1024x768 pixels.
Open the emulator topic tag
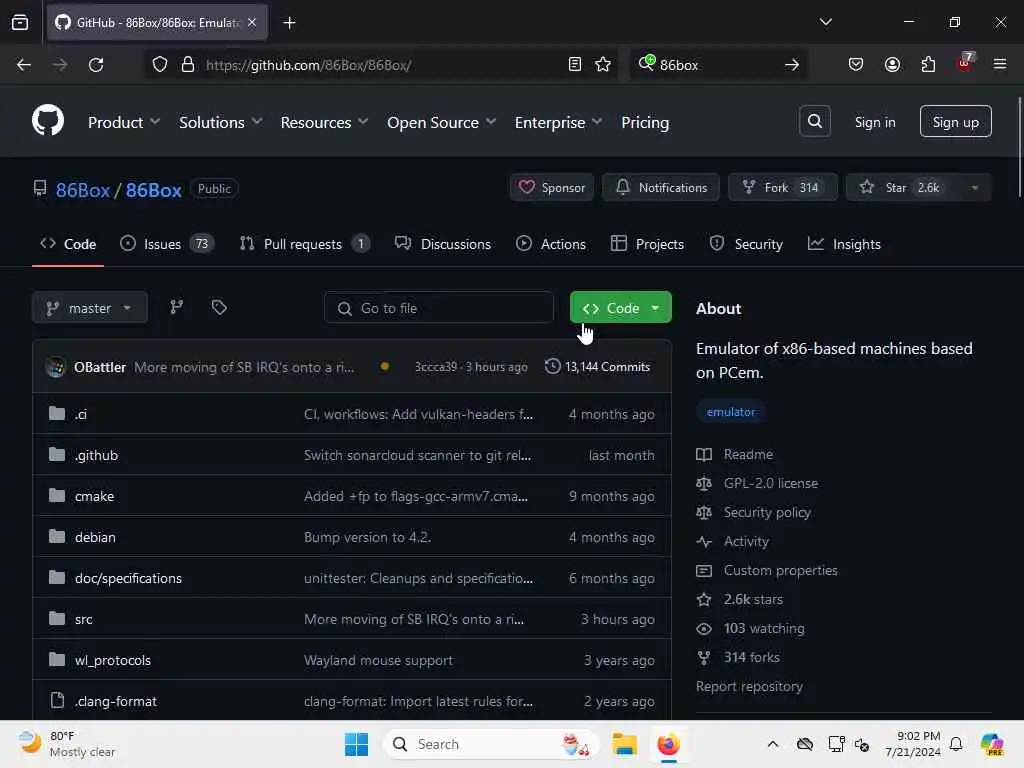click(730, 412)
